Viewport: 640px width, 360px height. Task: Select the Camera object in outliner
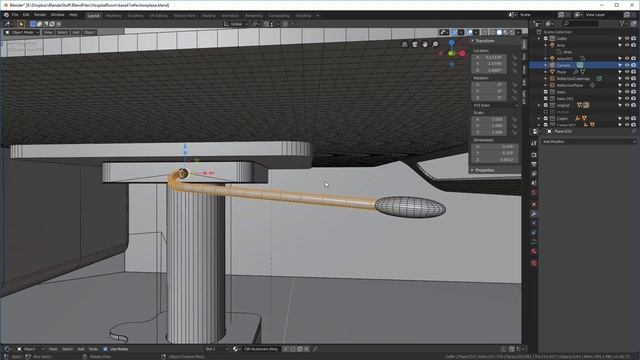pos(563,65)
